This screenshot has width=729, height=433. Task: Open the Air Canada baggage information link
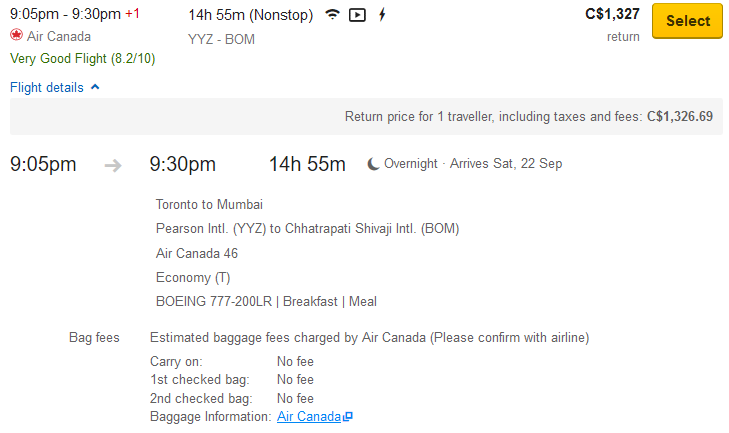[309, 416]
